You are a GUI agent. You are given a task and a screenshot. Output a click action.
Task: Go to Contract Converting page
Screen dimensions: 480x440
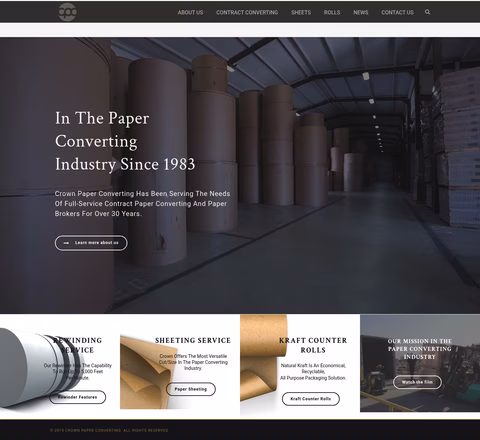coord(247,12)
